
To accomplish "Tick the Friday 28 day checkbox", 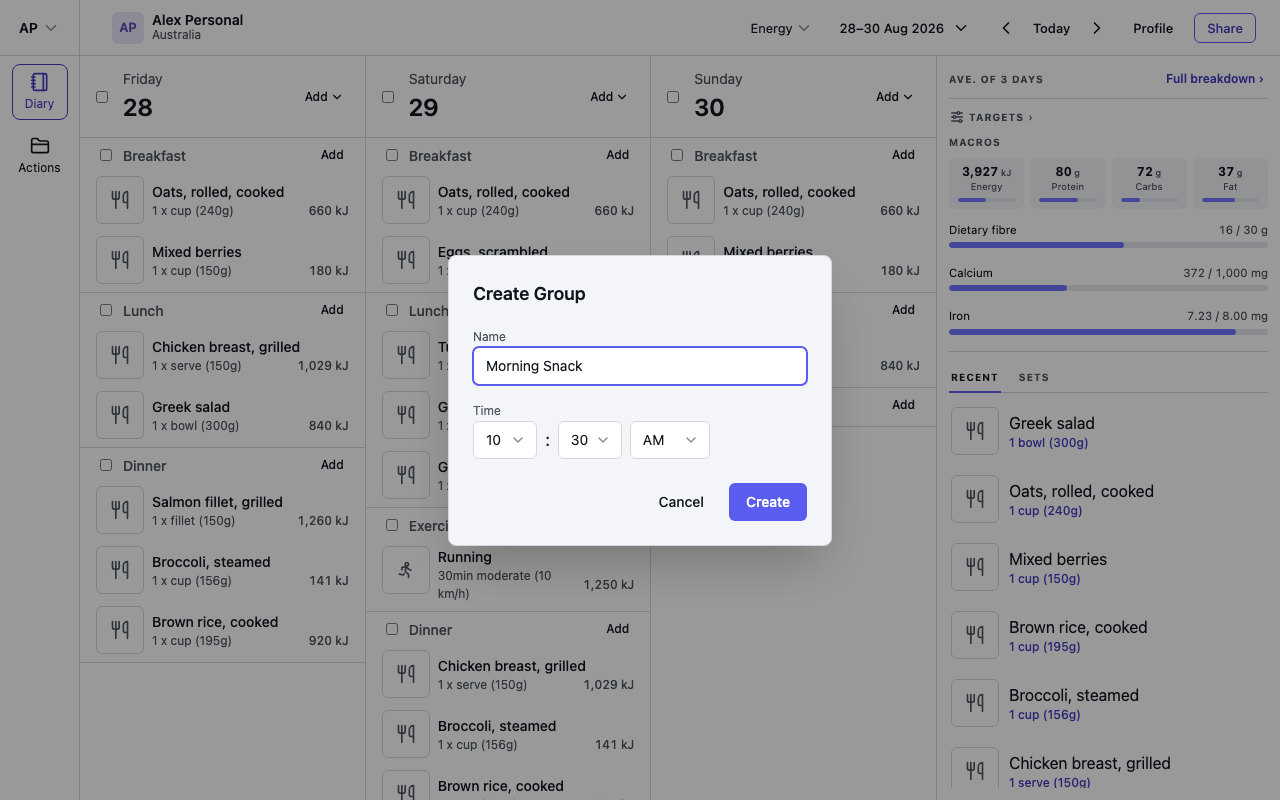I will click(102, 97).
